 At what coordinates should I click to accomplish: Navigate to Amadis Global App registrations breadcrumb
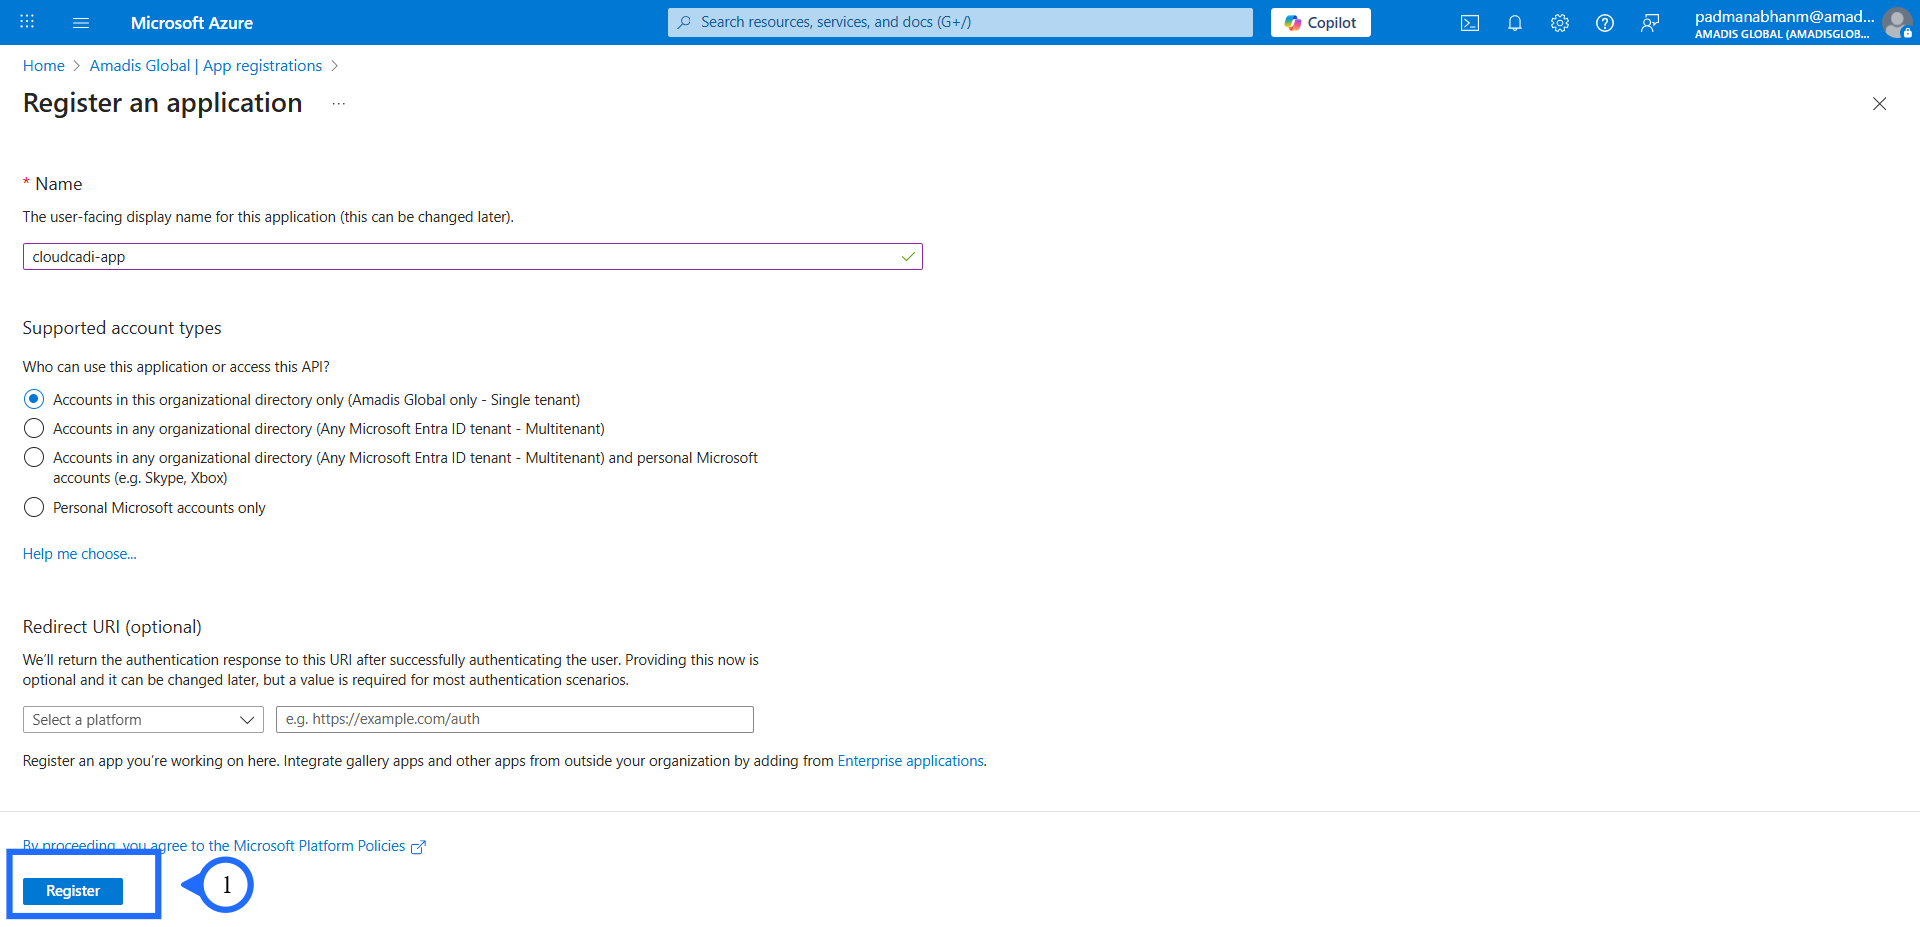coord(206,66)
